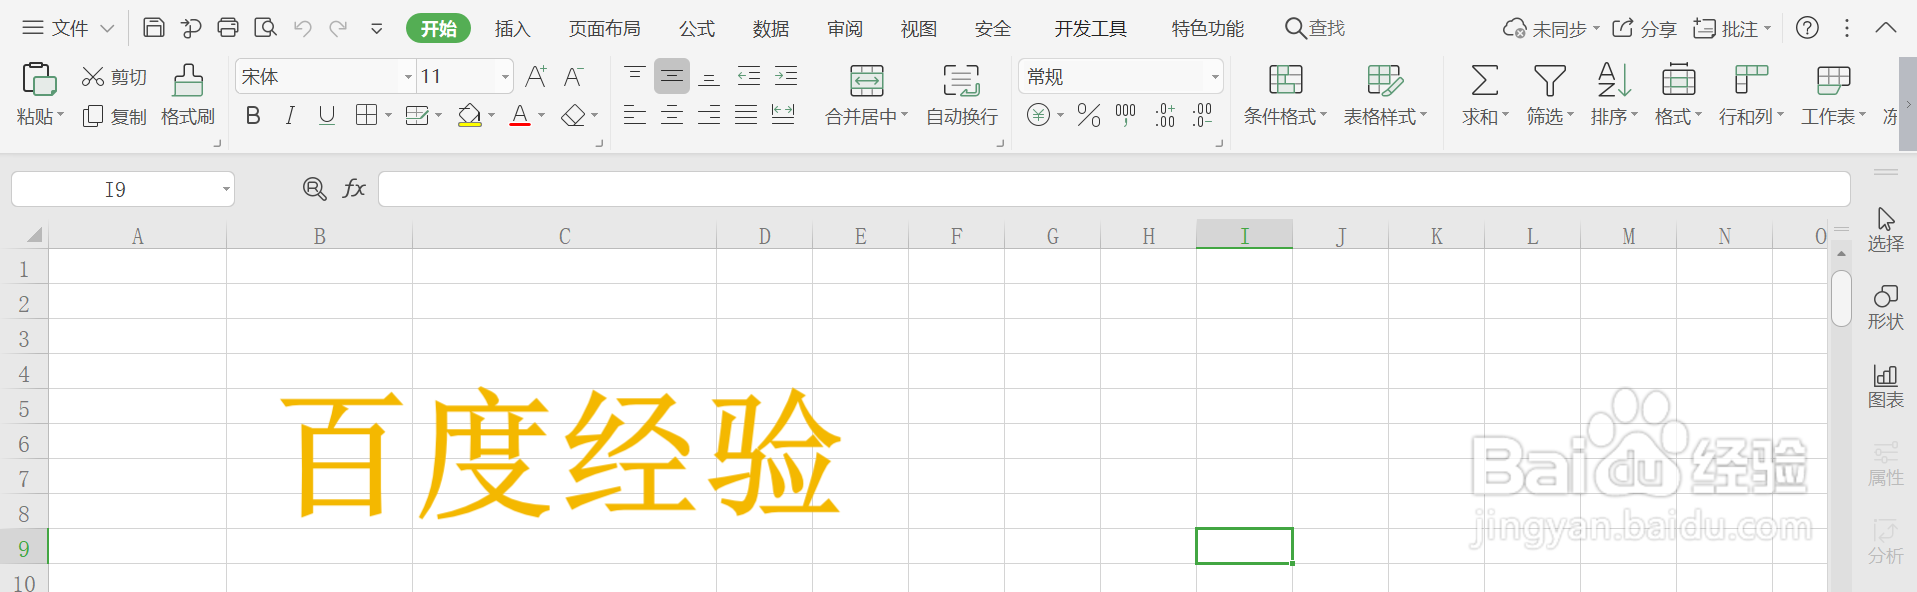Switch to the Insert (插入) tab
This screenshot has width=1917, height=592.
click(512, 29)
